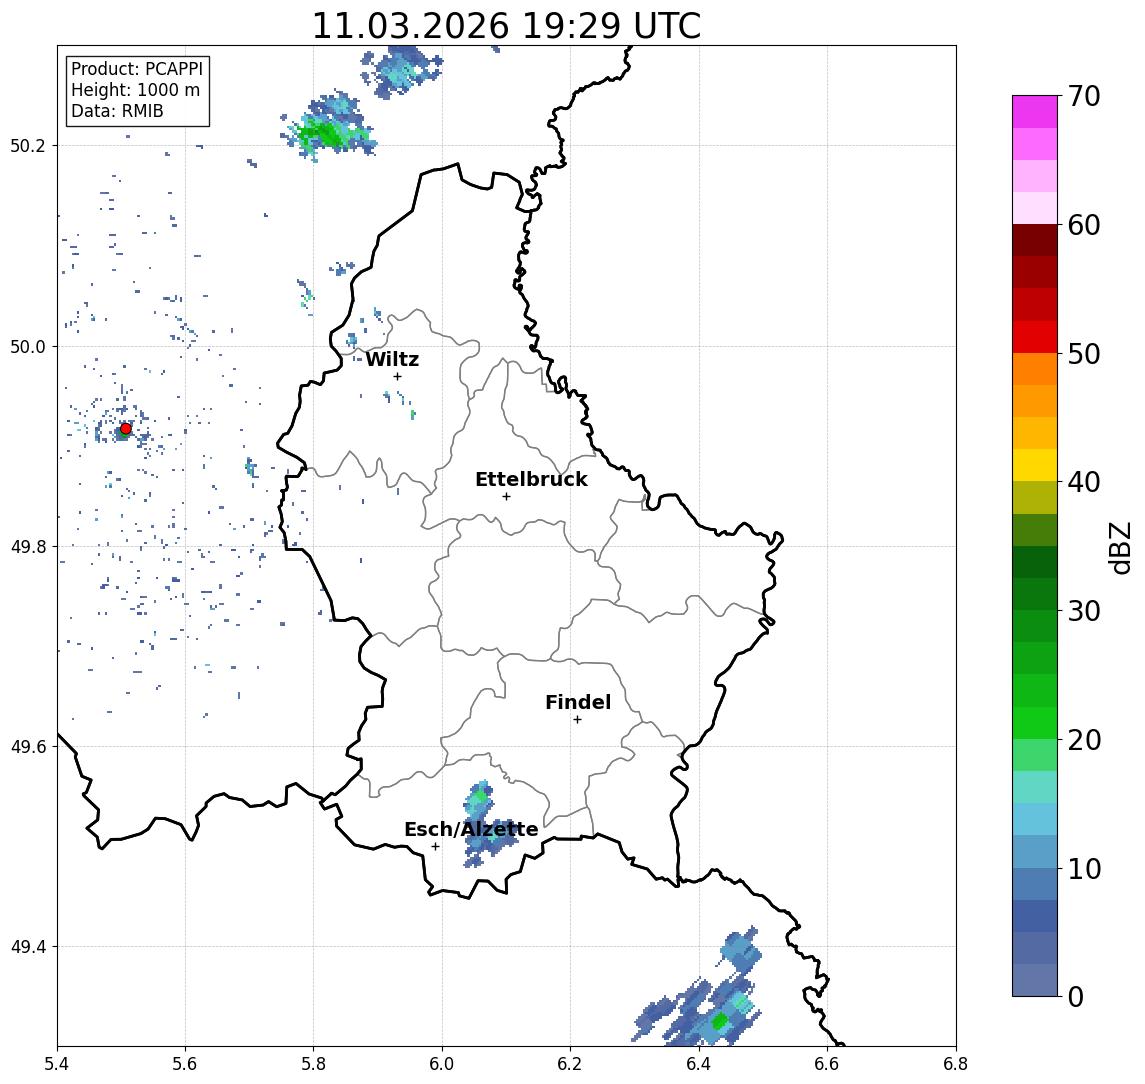
Task: Click the colorbar tick label 40
Action: [x=1084, y=482]
